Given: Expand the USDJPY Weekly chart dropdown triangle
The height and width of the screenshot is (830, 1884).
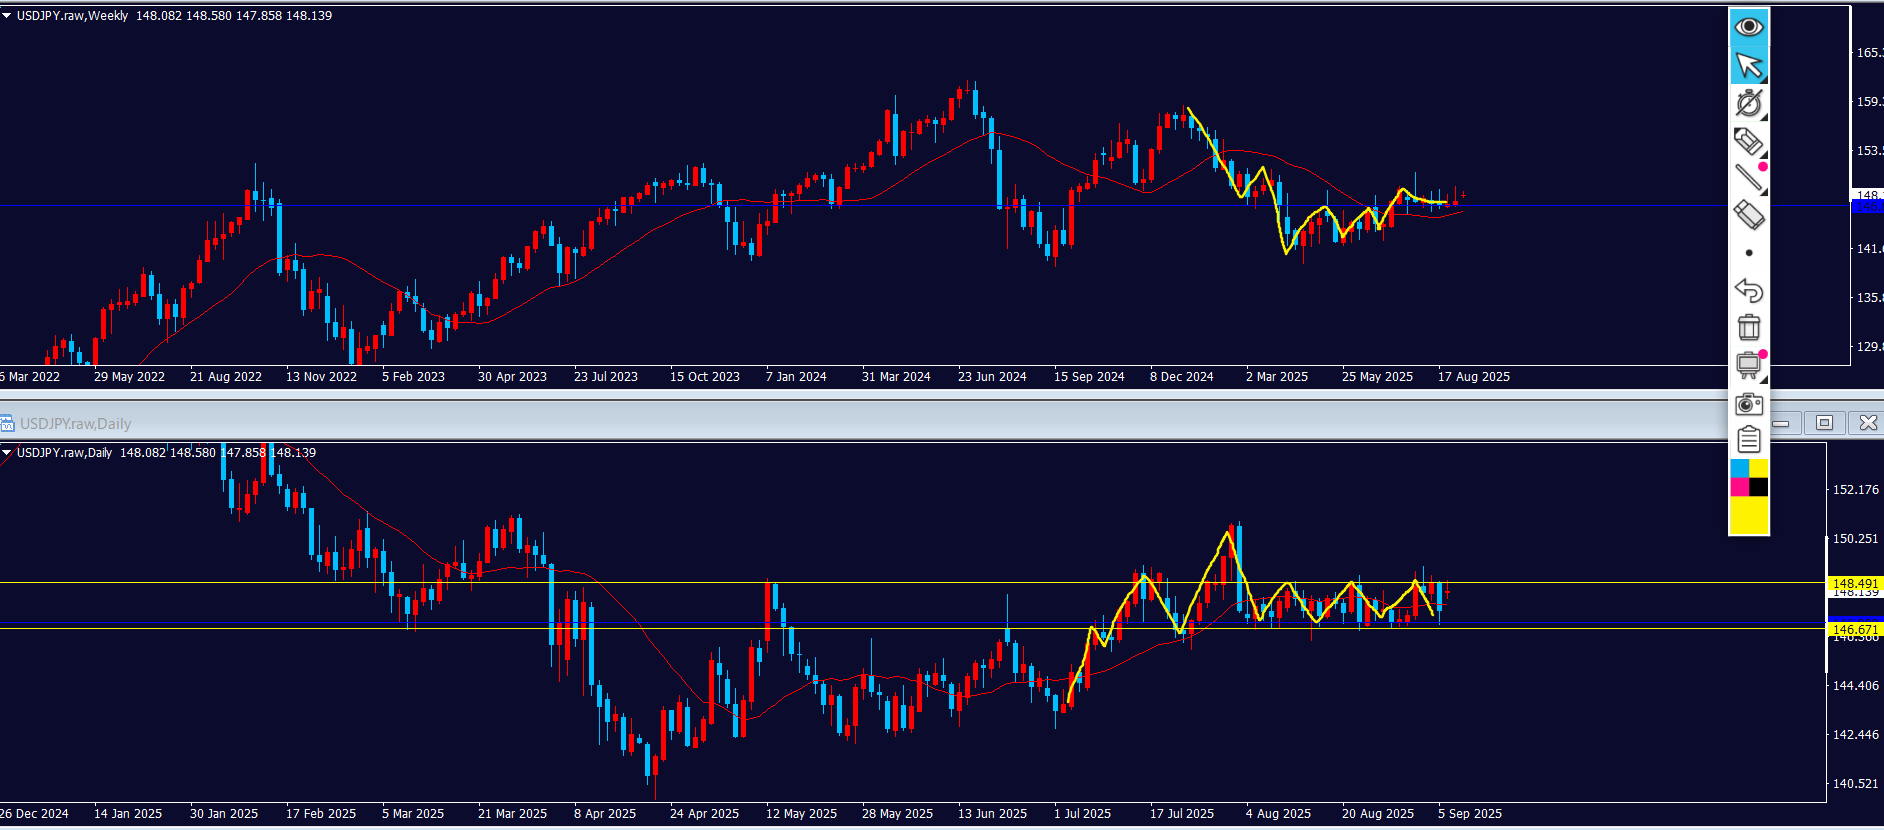Looking at the screenshot, I should [7, 16].
